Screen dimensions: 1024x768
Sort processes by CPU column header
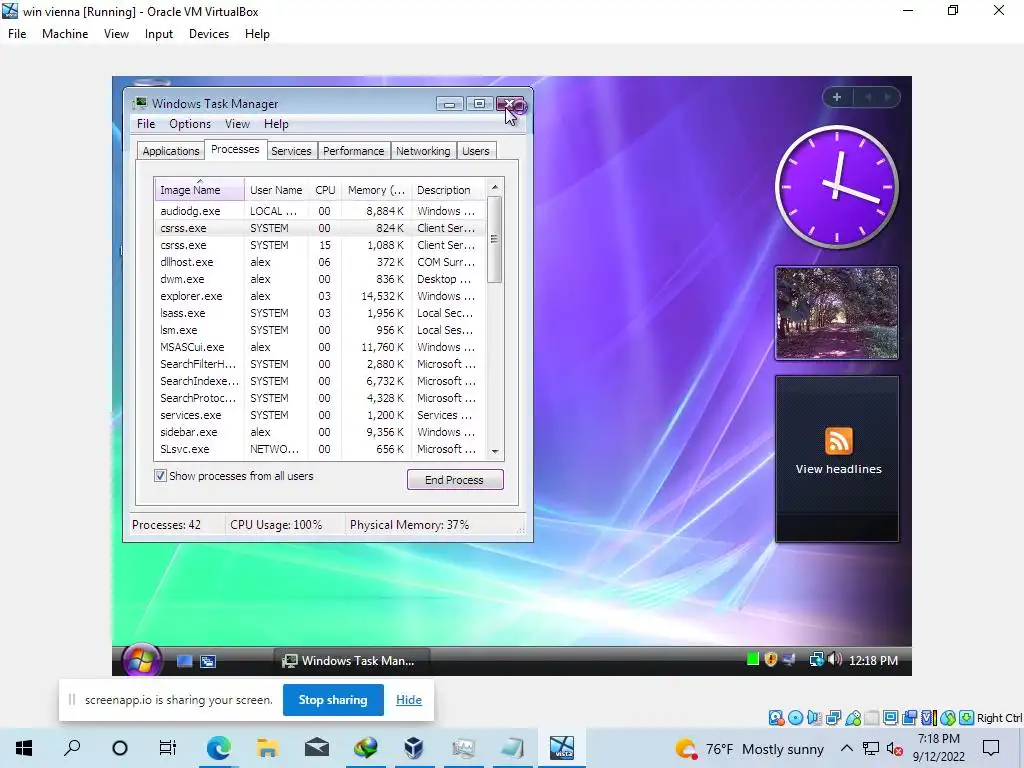pos(325,190)
